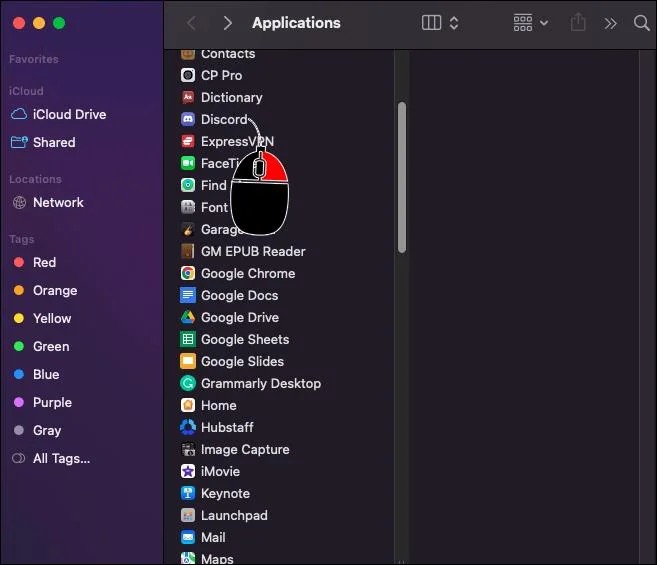Expand the group-by grid dropdown
Screen dimensions: 657x565
(x=530, y=23)
